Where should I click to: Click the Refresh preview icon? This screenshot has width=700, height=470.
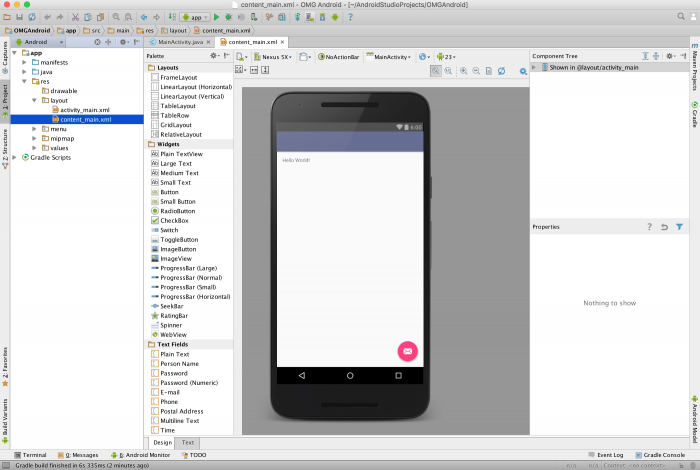click(x=501, y=71)
